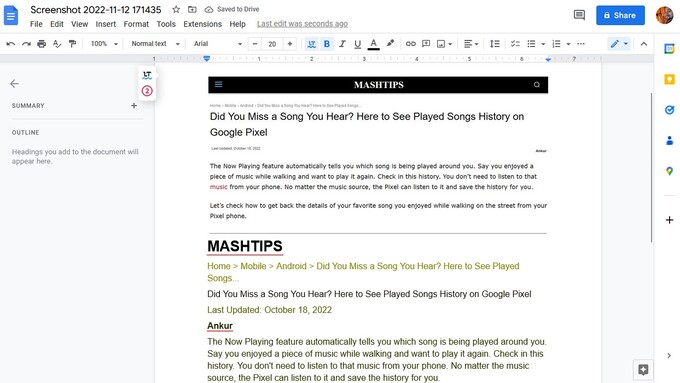This screenshot has height=383, width=680.
Task: Toggle bold formatting
Action: [x=327, y=44]
